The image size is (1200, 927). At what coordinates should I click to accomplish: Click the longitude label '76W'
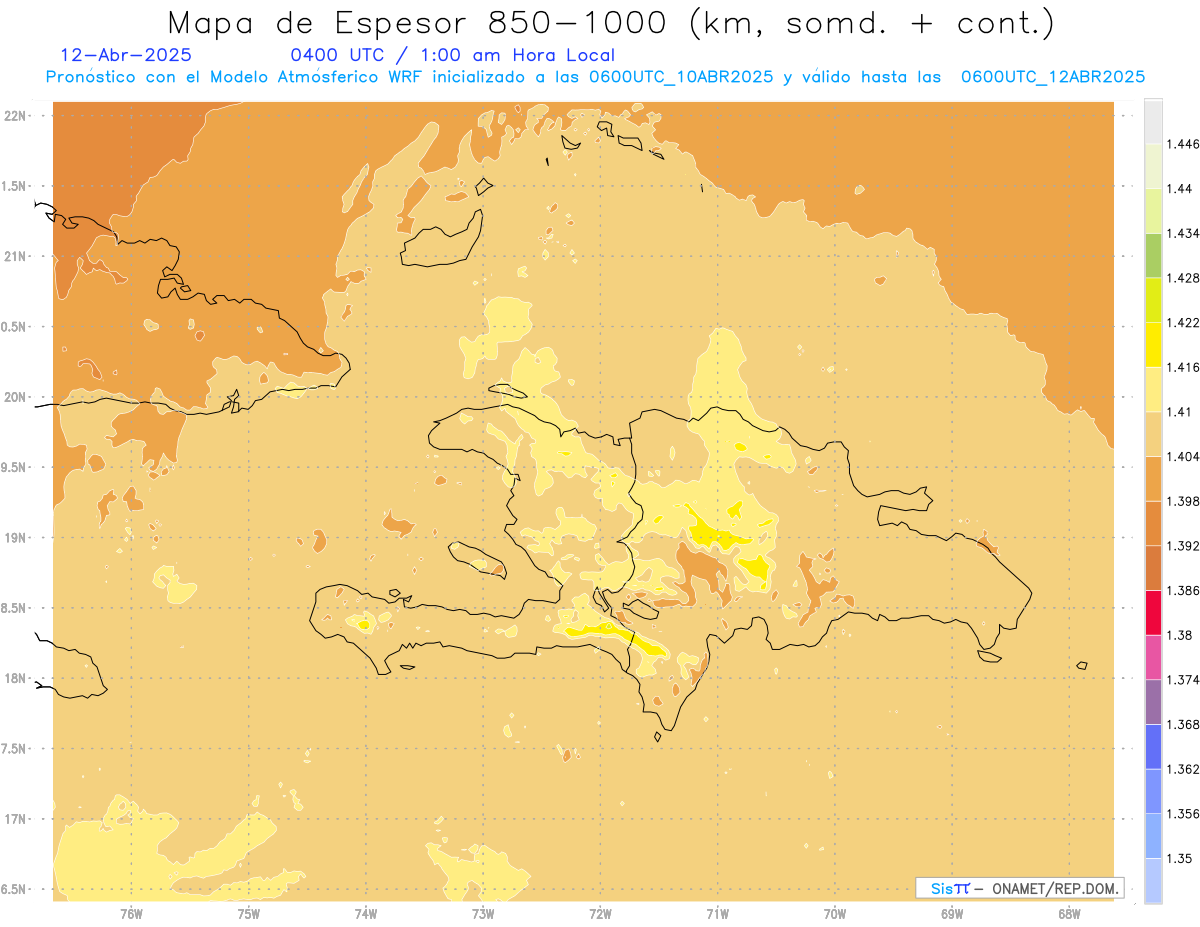click(131, 914)
